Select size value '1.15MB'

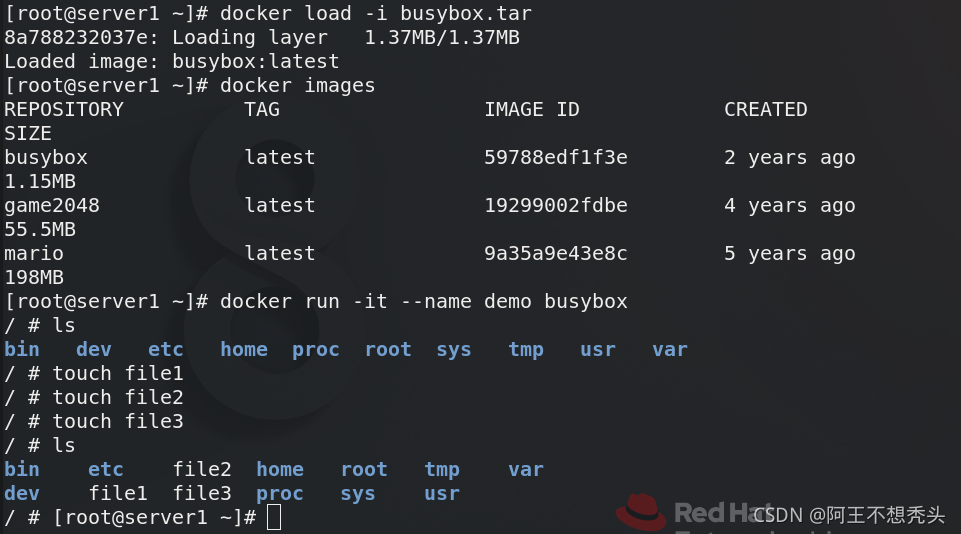pos(40,181)
